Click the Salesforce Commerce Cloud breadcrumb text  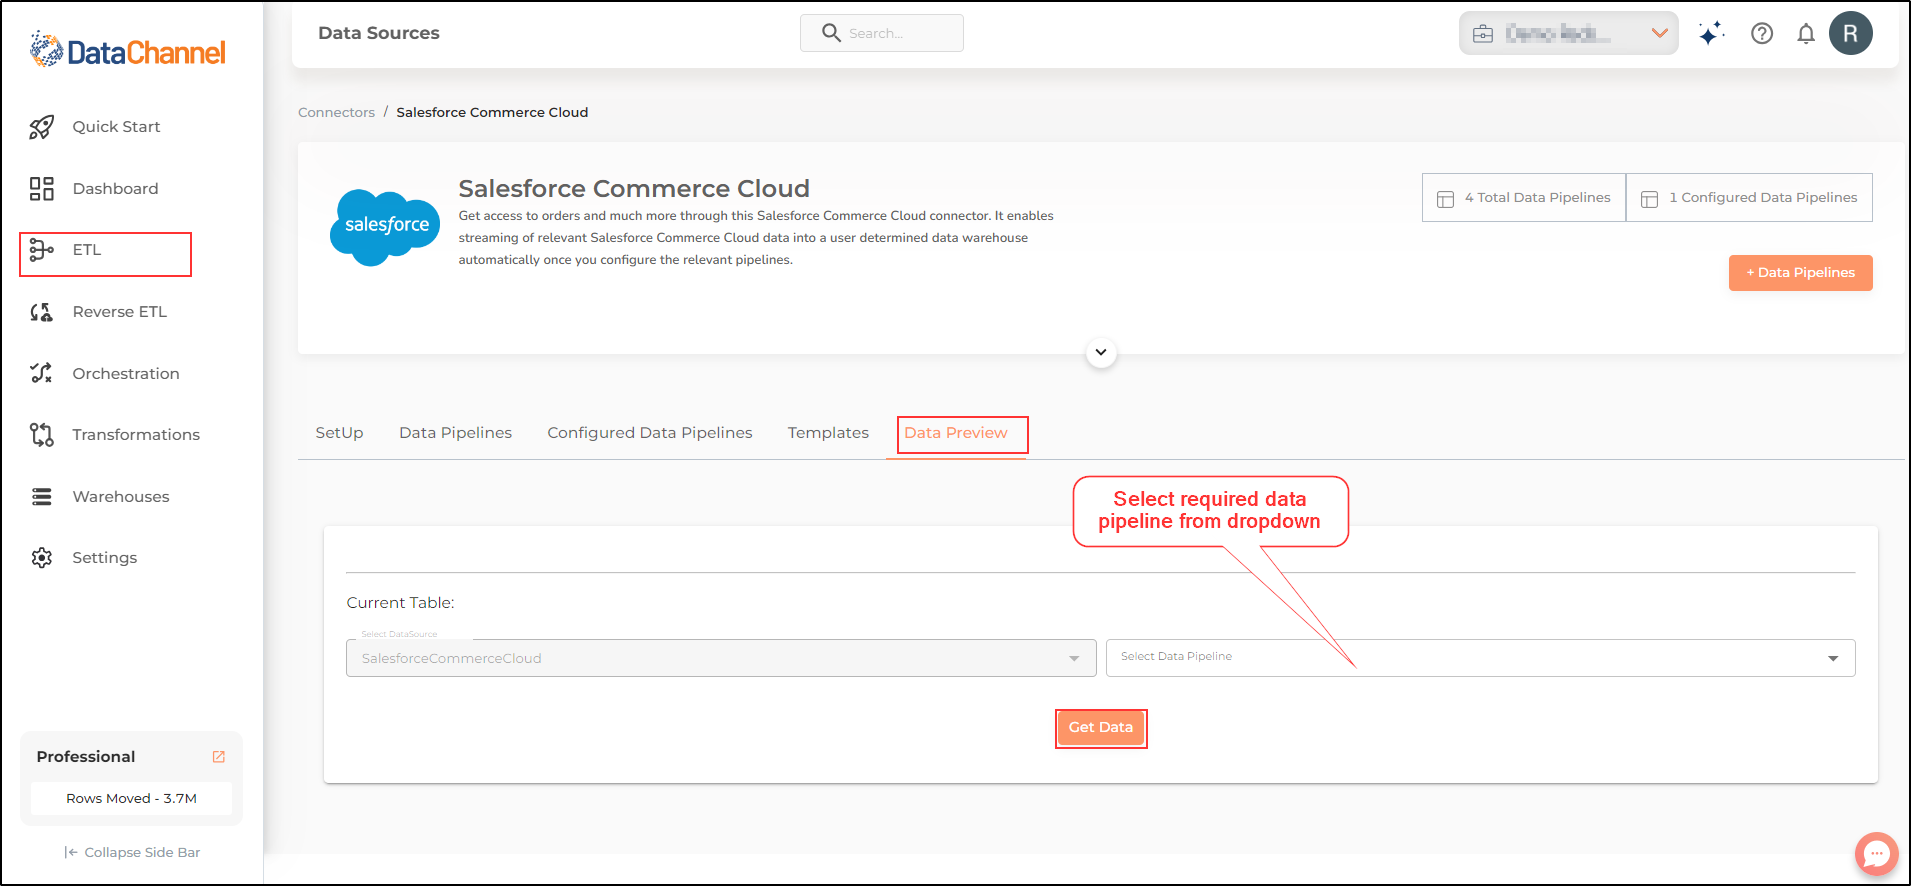(x=492, y=113)
